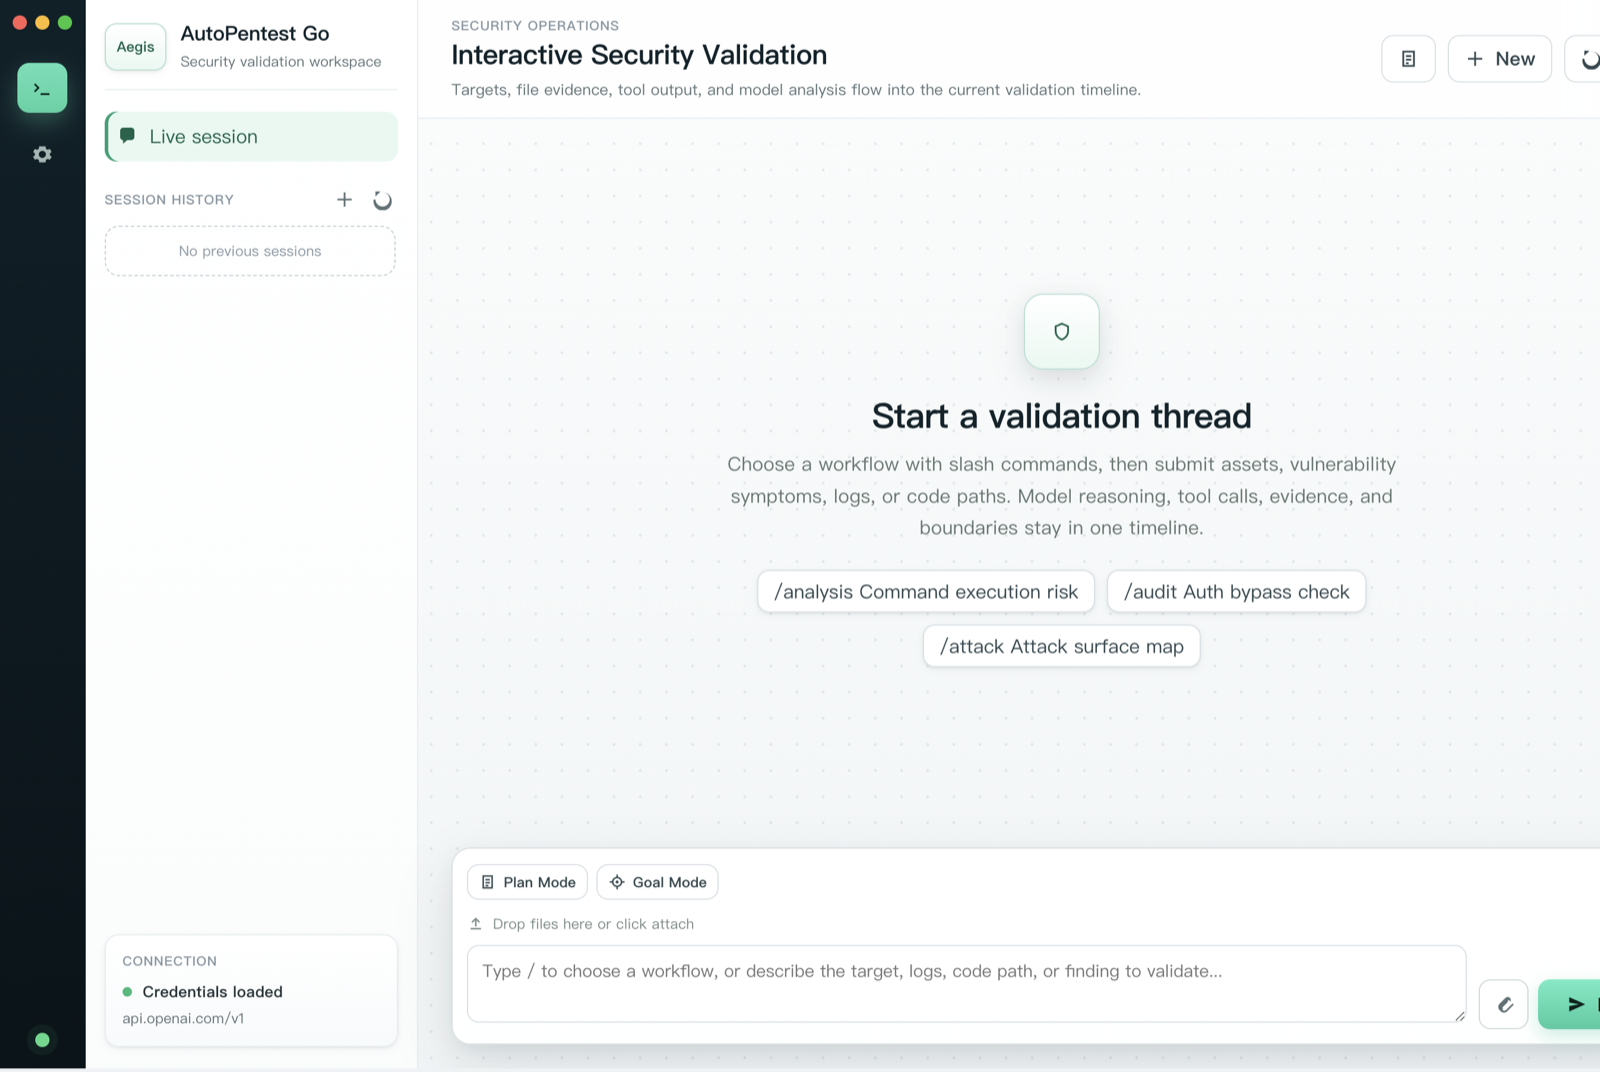Refresh the session history list
1600x1072 pixels.
382,200
